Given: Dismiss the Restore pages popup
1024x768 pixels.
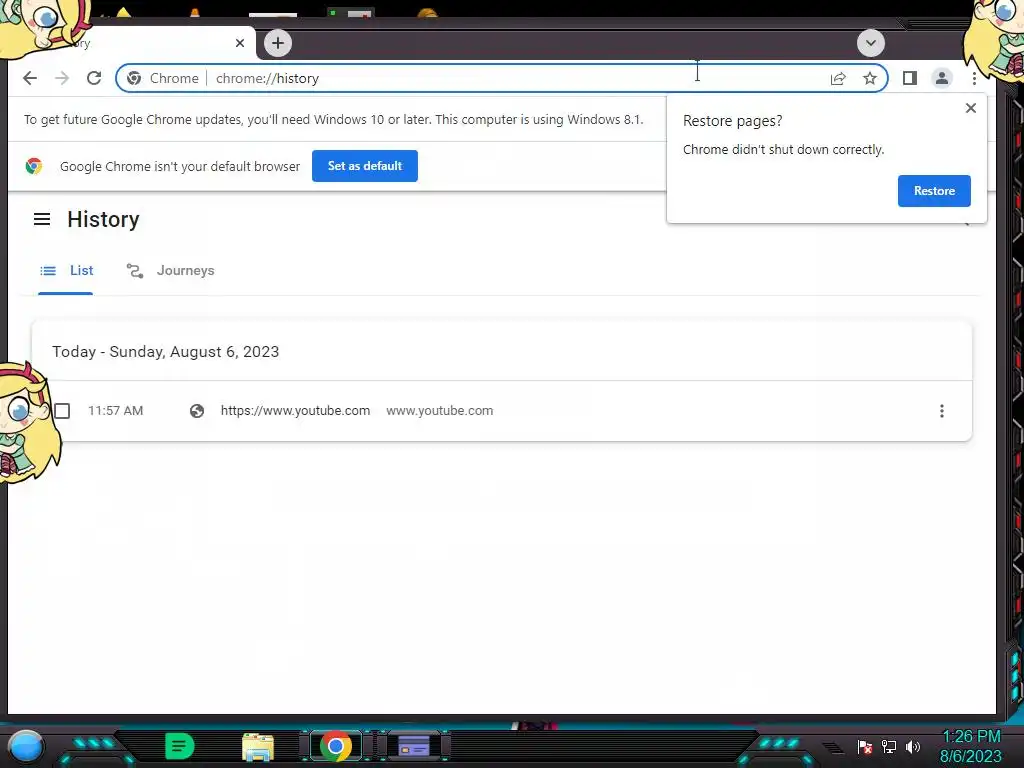Looking at the screenshot, I should pyautogui.click(x=970, y=108).
